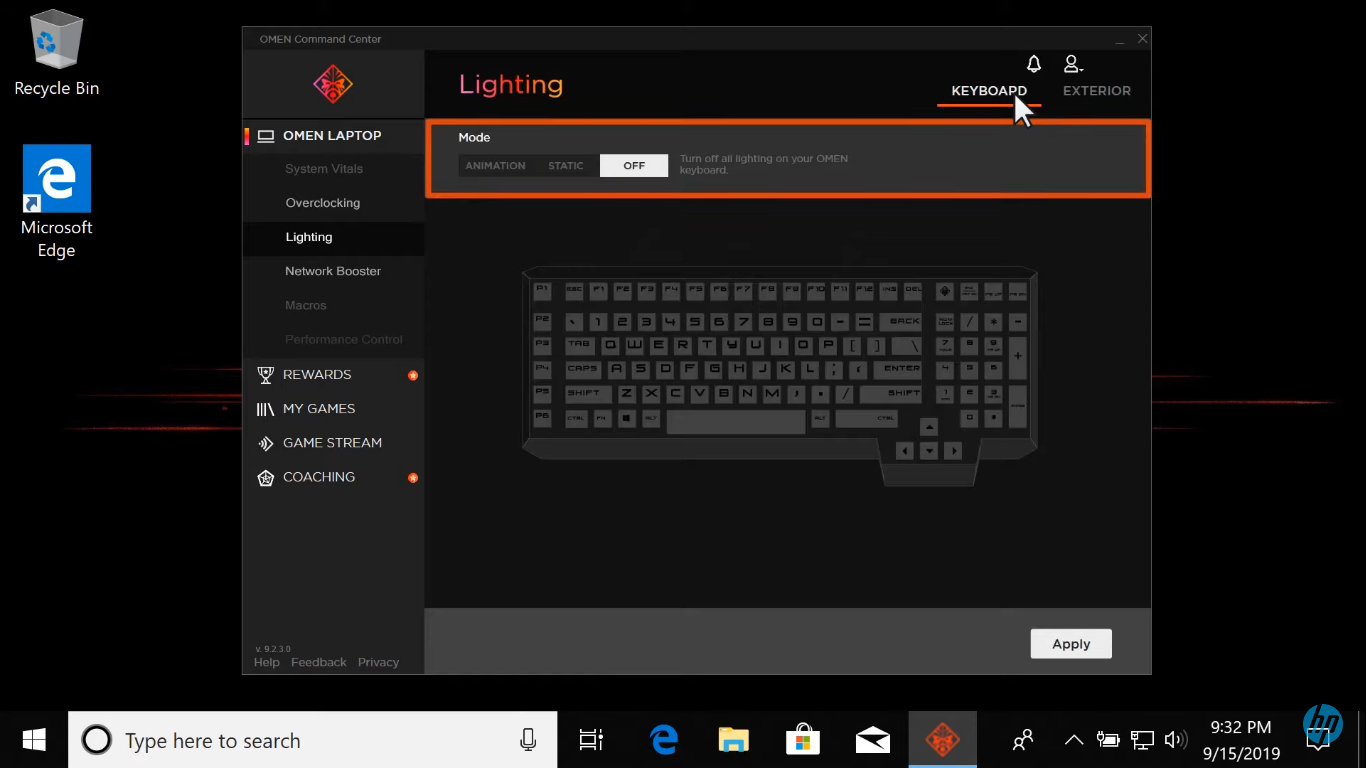
Task: Click the OMEN Command Center taskbar icon
Action: (x=942, y=740)
